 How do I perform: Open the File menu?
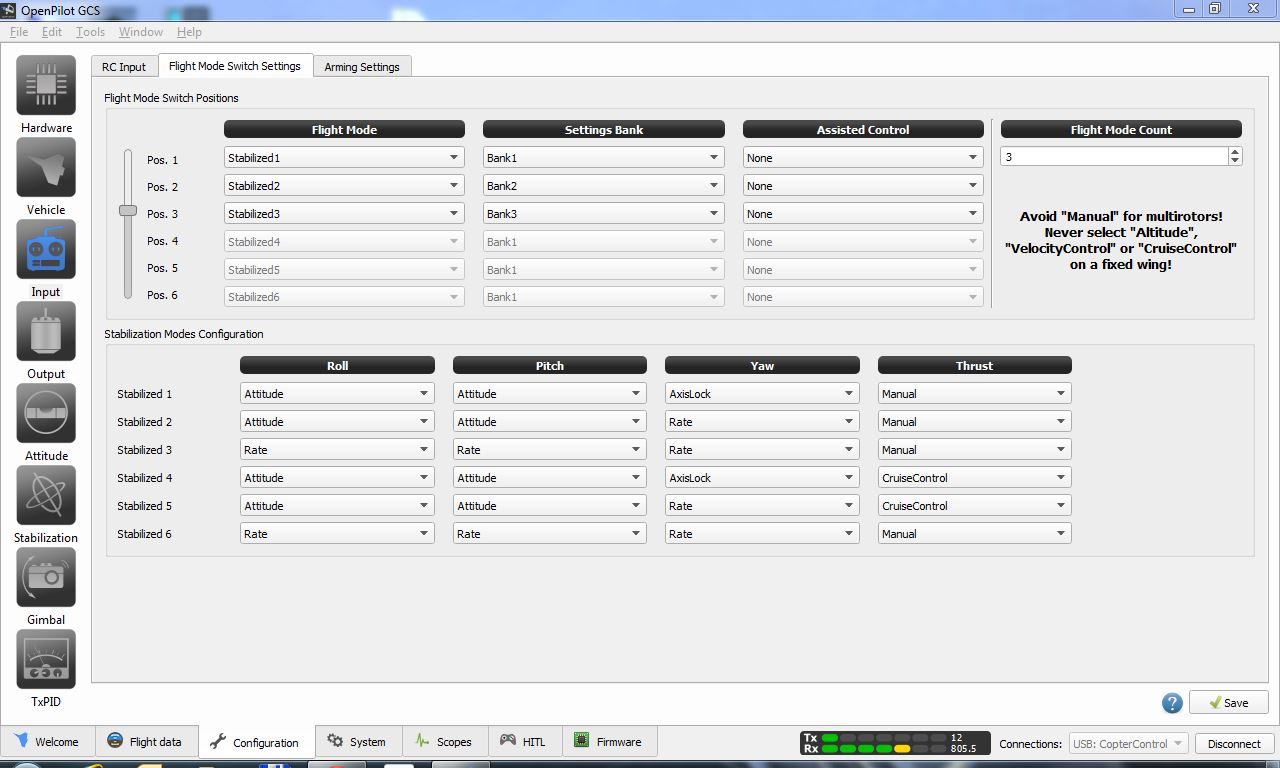coord(19,32)
